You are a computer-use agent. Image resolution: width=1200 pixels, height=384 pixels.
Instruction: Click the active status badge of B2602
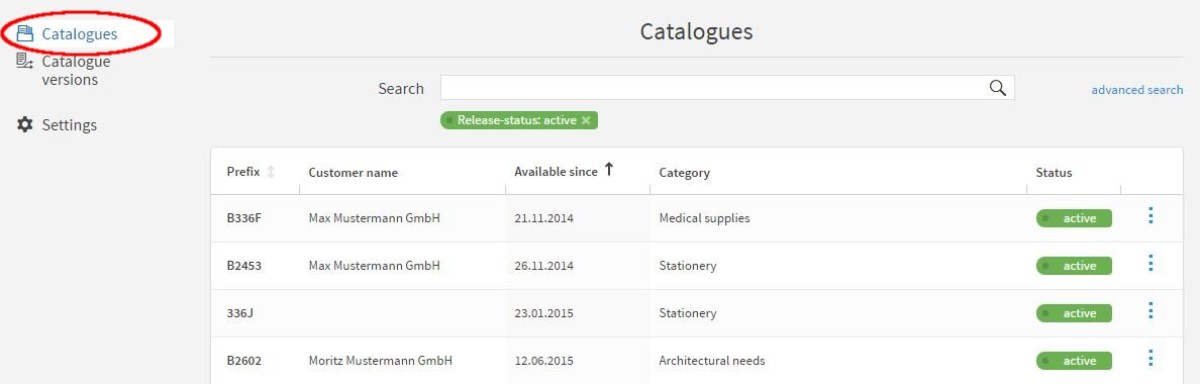[1073, 361]
